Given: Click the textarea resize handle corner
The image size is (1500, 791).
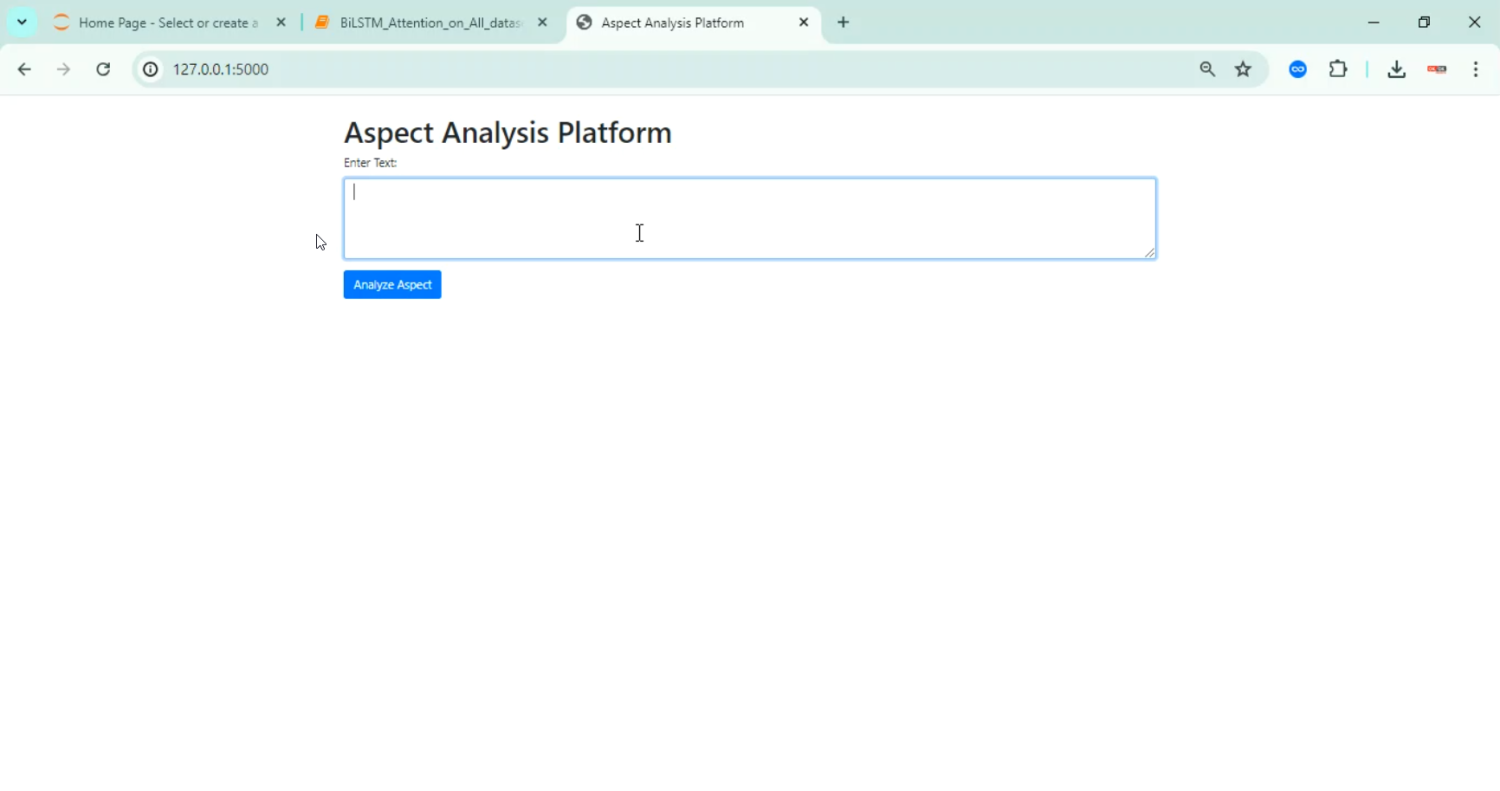Looking at the screenshot, I should (1150, 253).
